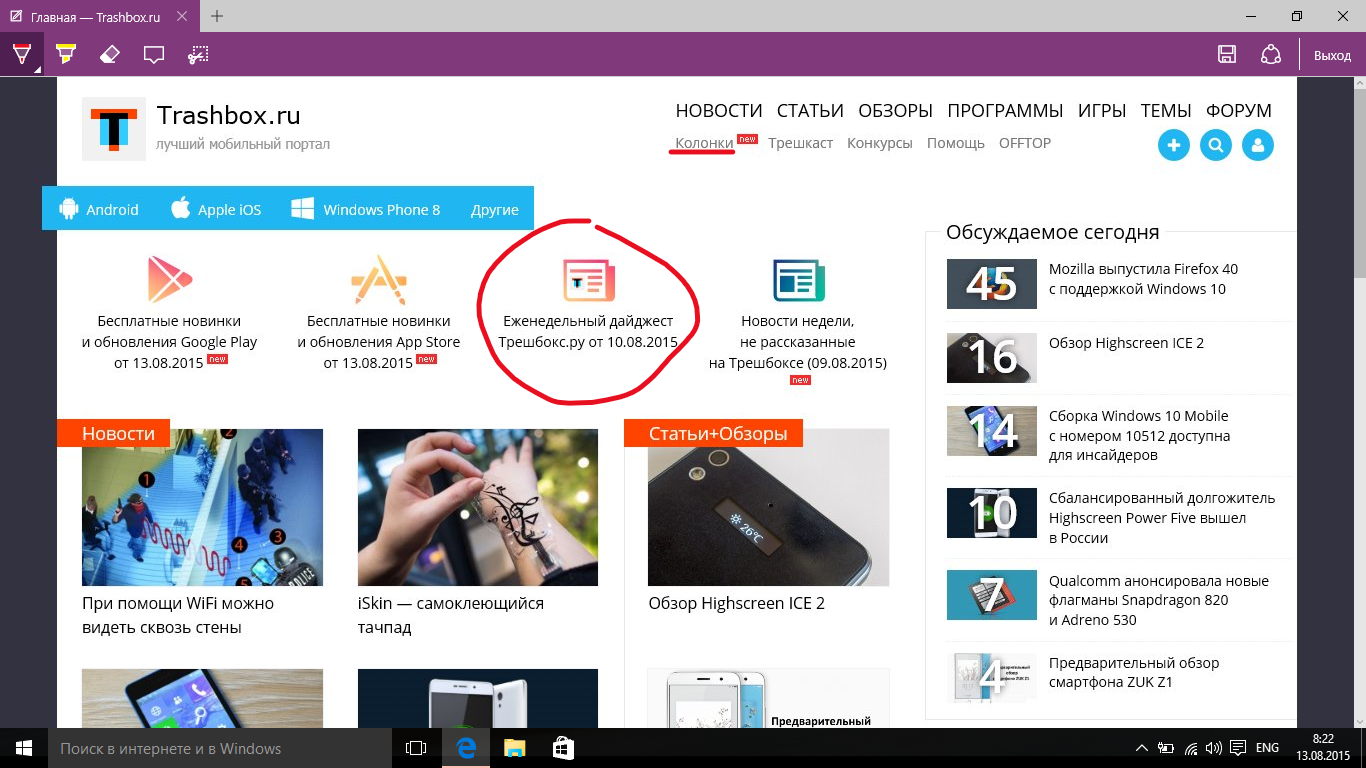
Task: Click the Новости недели newspaper icon
Action: [x=798, y=280]
